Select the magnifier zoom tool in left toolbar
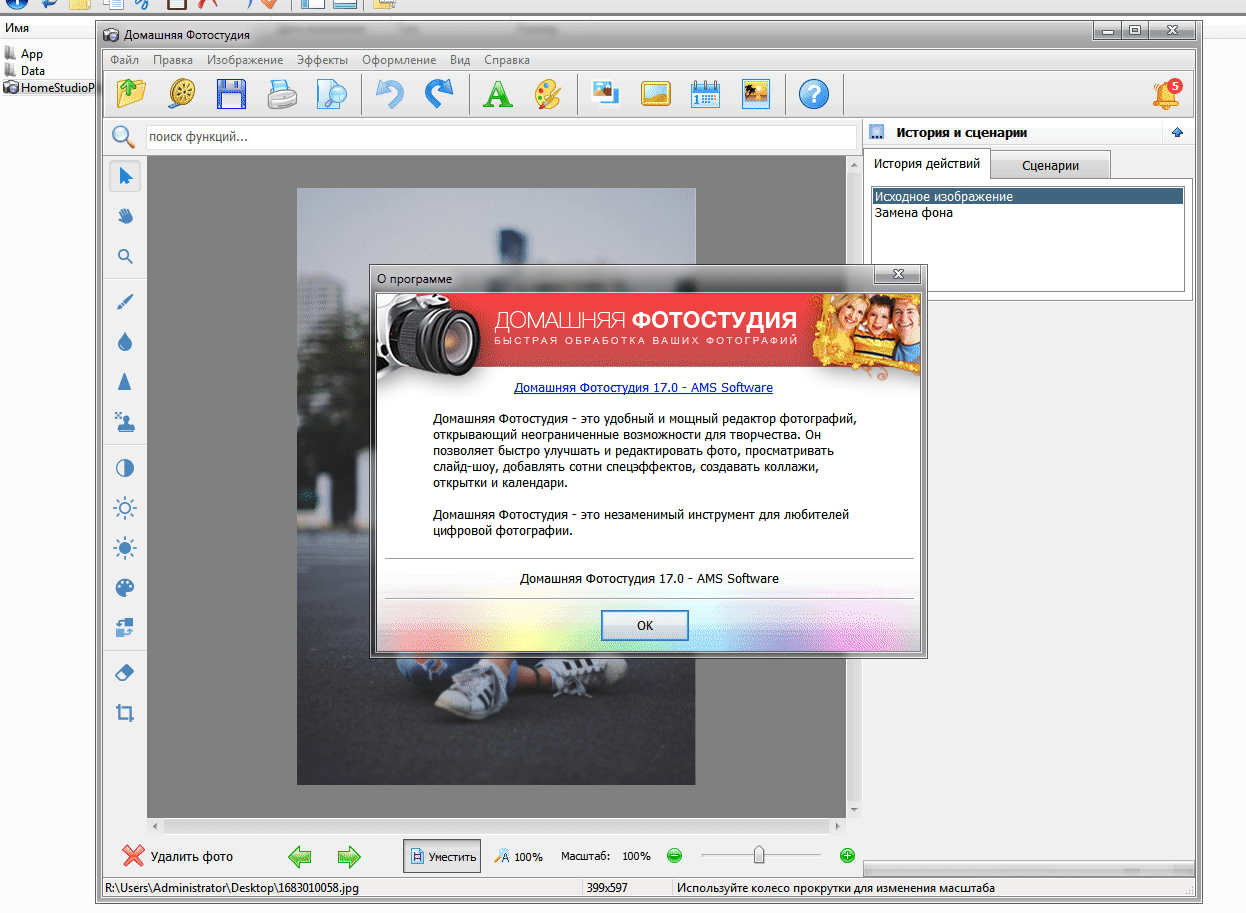Image resolution: width=1246 pixels, height=913 pixels. tap(125, 257)
